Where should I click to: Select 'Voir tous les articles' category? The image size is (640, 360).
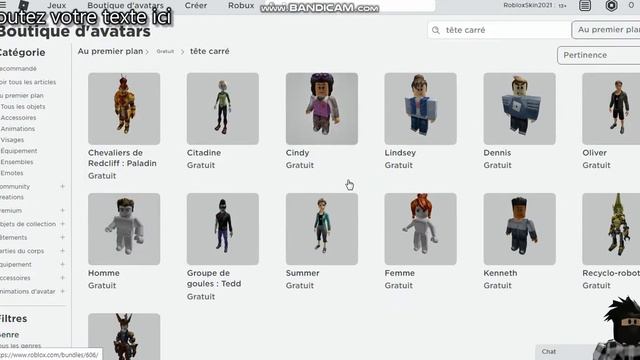[x=28, y=82]
